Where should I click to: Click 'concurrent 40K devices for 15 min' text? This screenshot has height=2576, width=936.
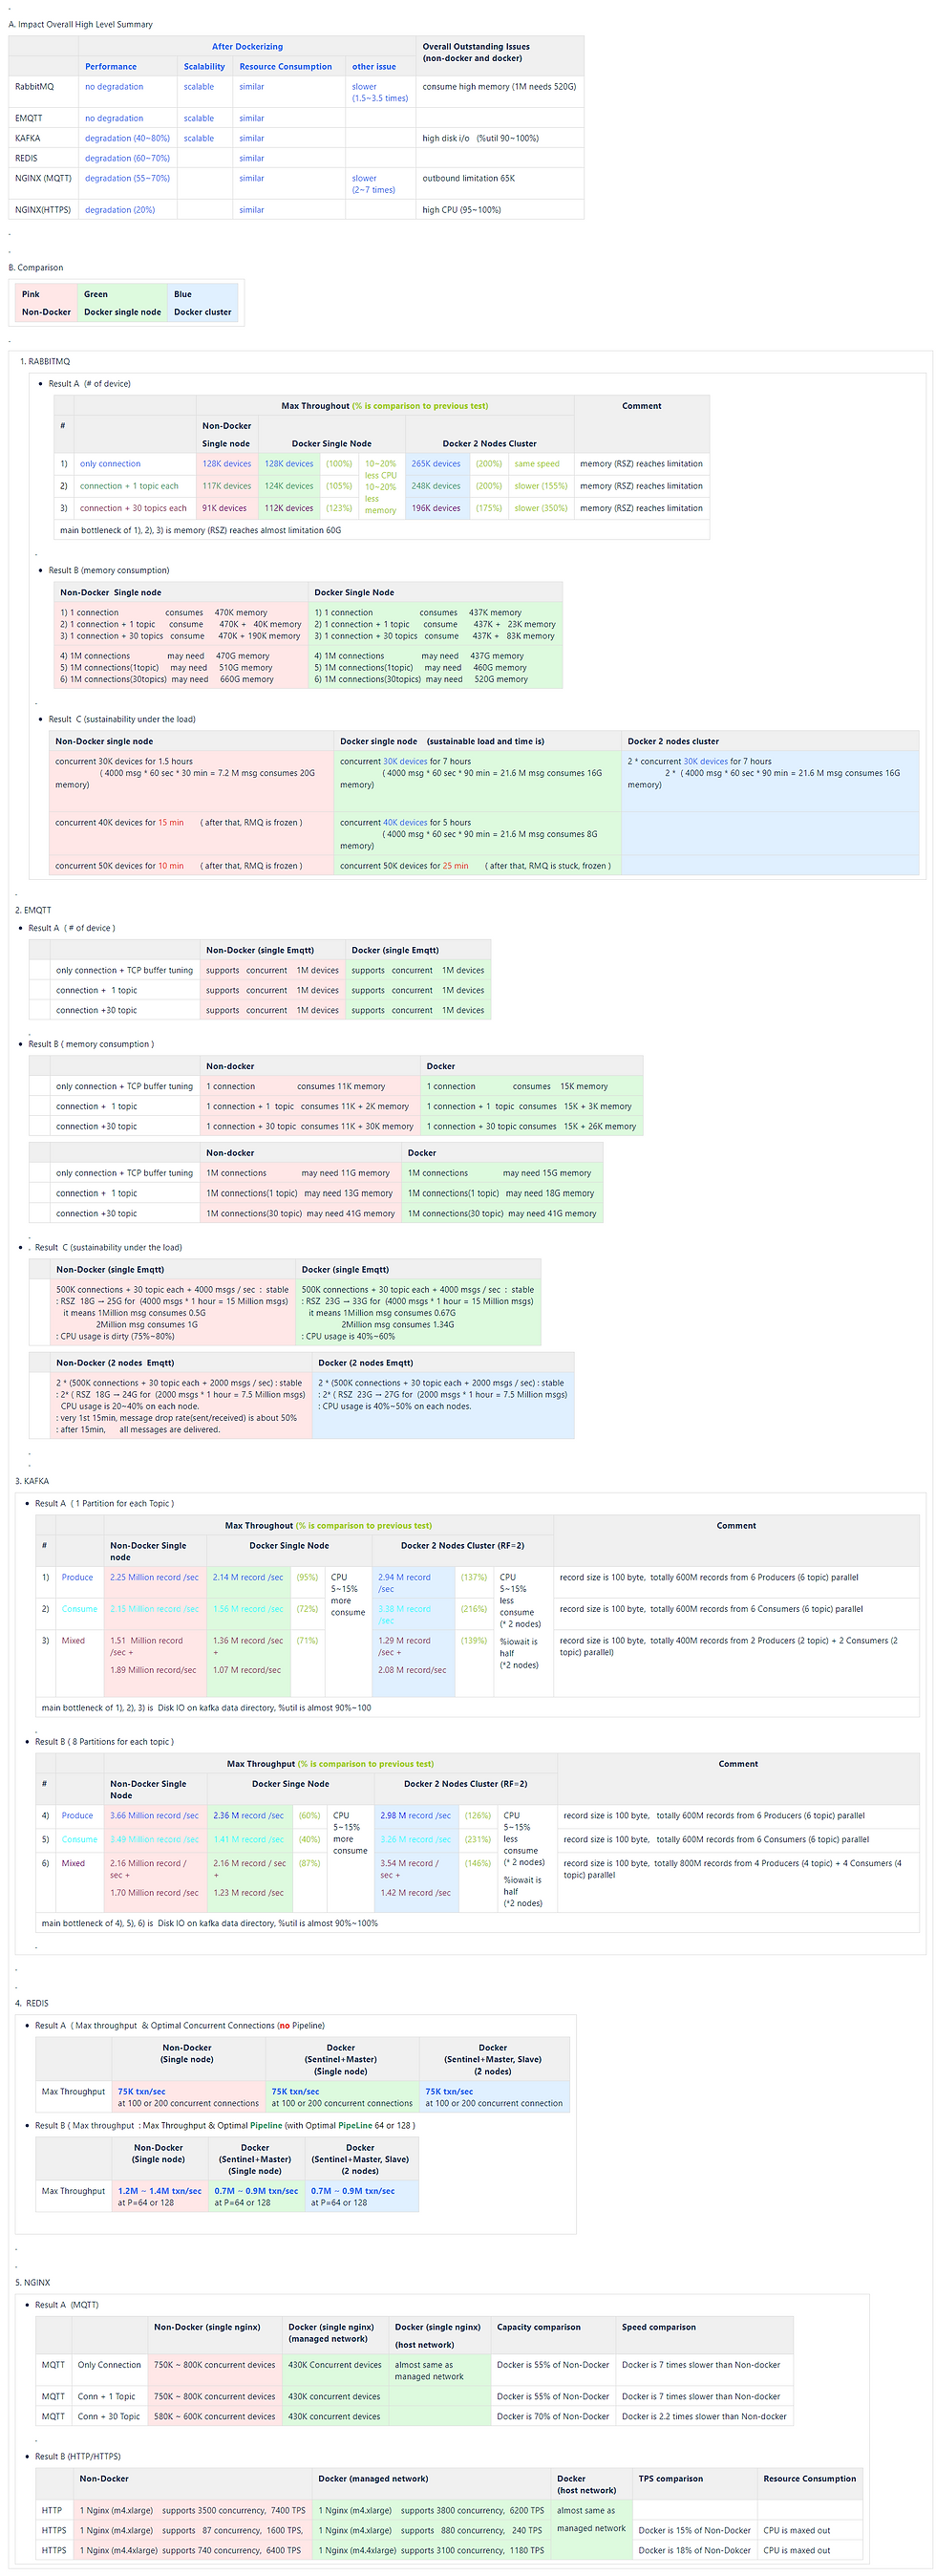pos(119,822)
